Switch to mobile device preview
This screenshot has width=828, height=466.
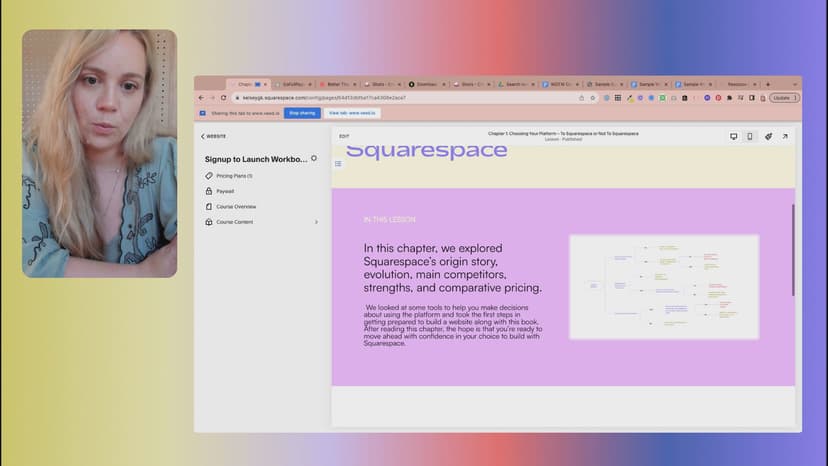tap(750, 136)
